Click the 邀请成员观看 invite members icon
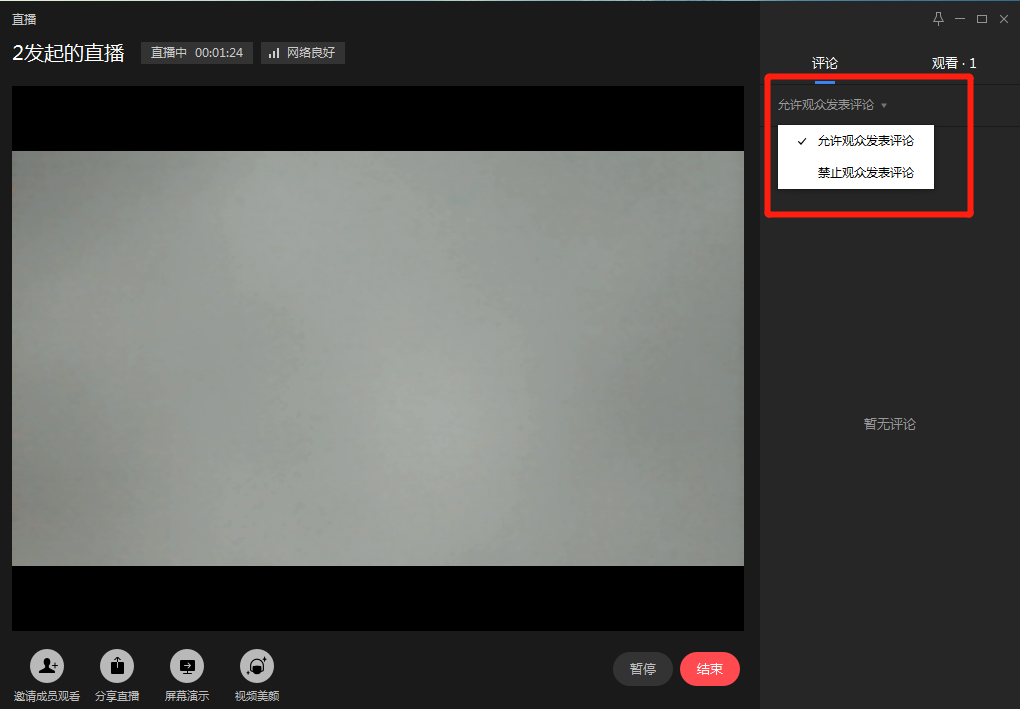 [47, 666]
